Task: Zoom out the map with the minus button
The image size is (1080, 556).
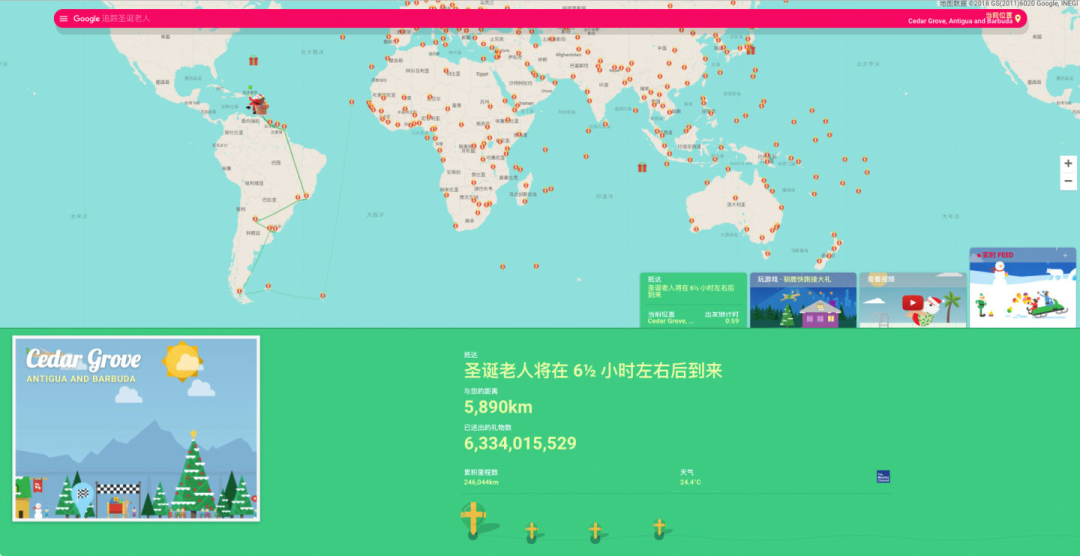Action: (x=1068, y=181)
